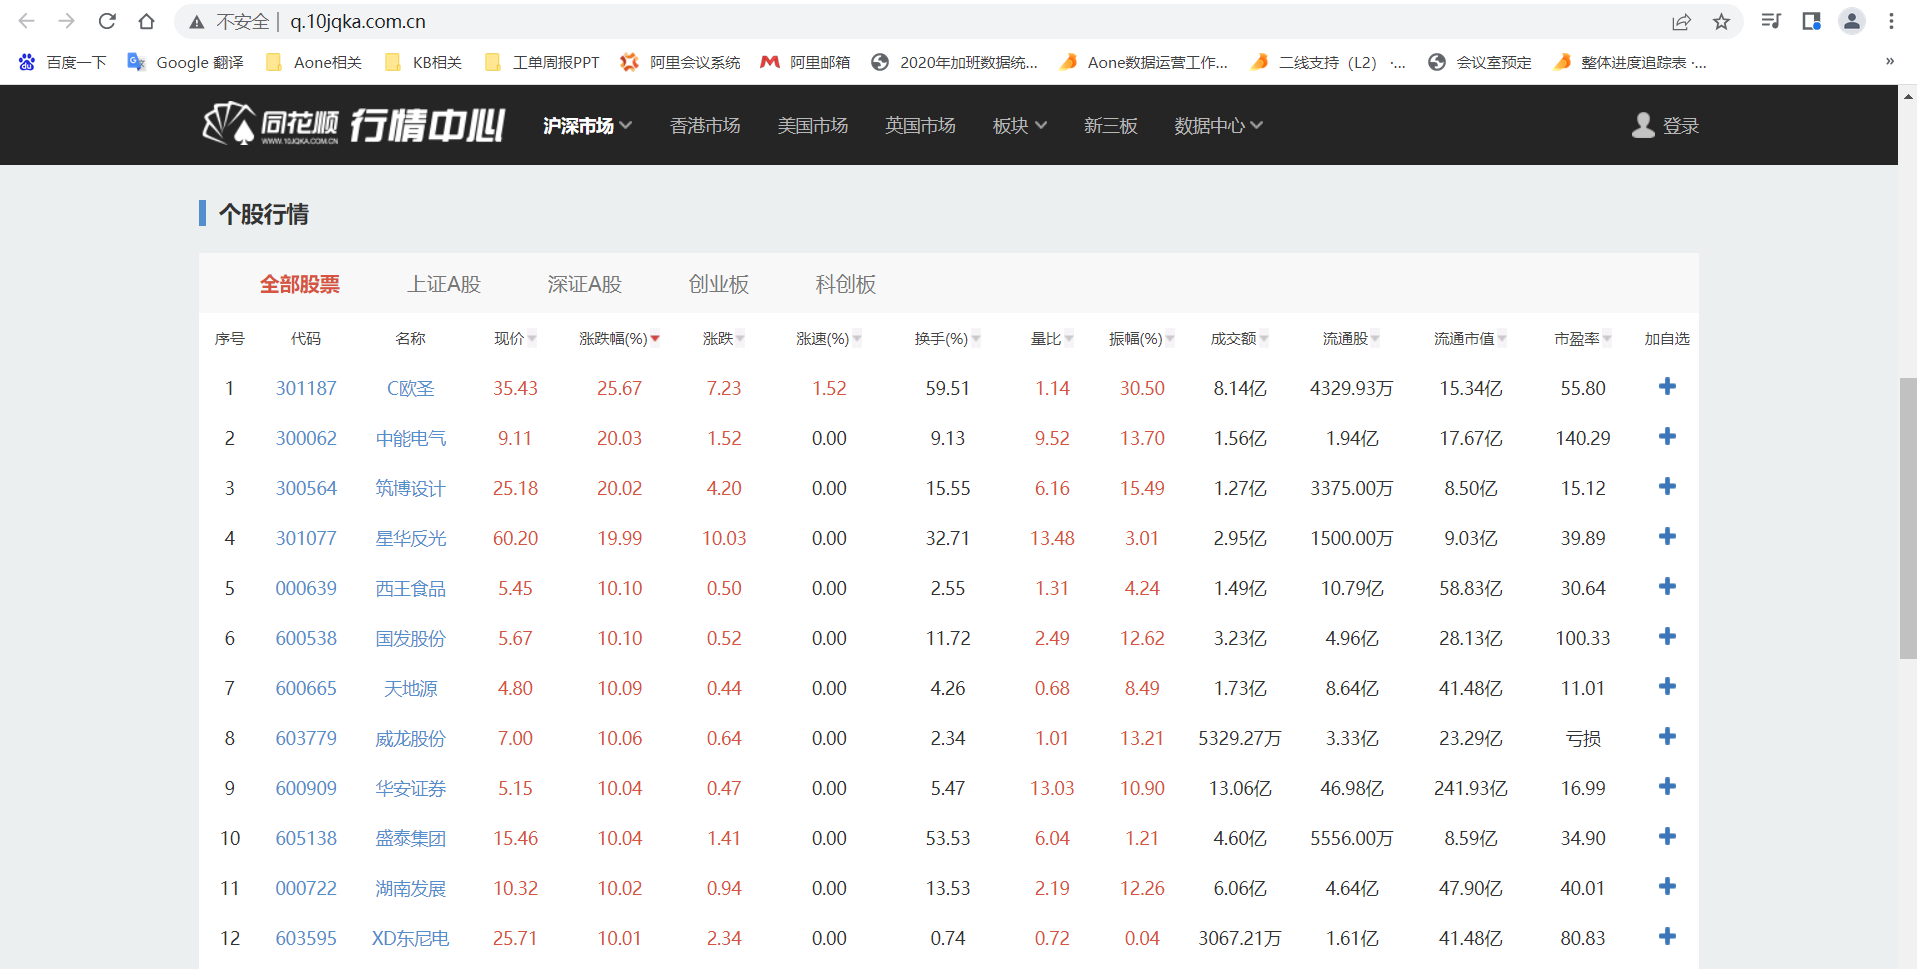Viewport: 1917px width, 969px height.
Task: Sort table by 量比 column
Action: (1052, 339)
